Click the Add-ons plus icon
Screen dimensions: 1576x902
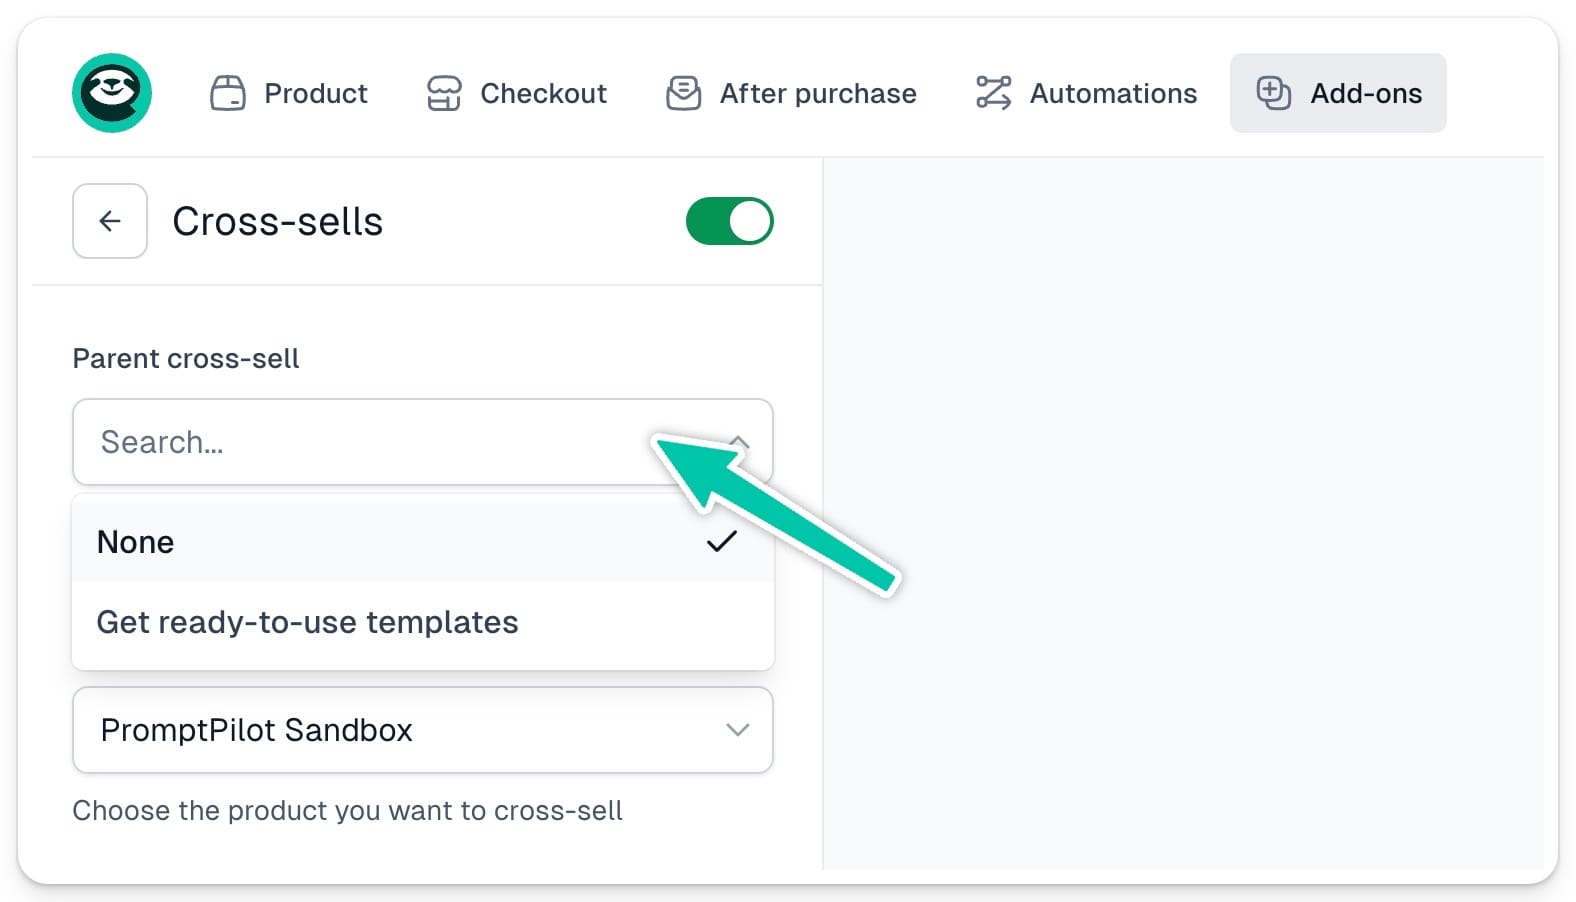tap(1274, 93)
